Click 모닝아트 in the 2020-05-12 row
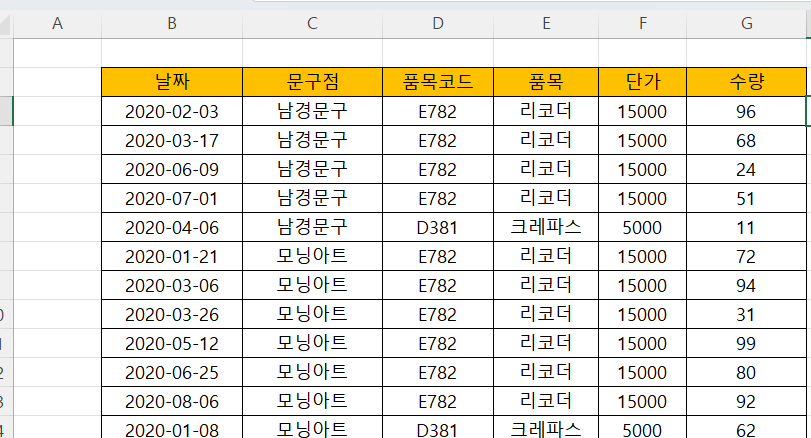 (x=312, y=343)
